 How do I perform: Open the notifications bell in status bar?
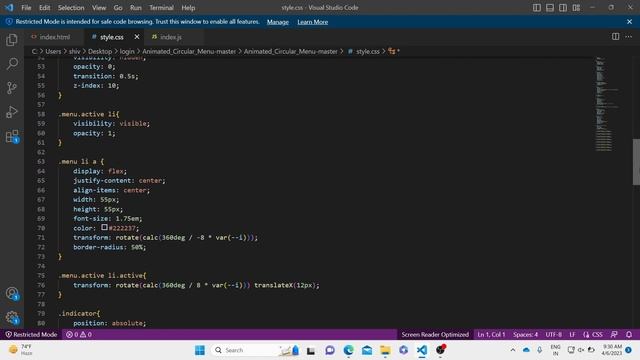click(x=629, y=334)
